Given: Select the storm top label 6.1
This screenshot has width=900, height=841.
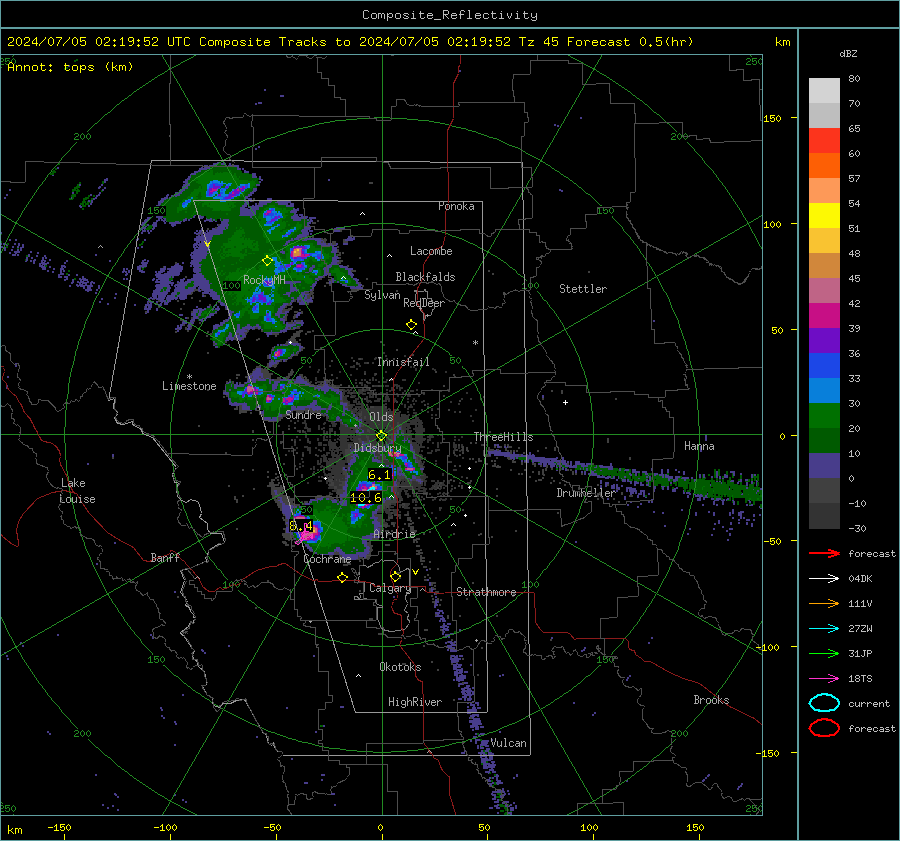Looking at the screenshot, I should pyautogui.click(x=379, y=475).
